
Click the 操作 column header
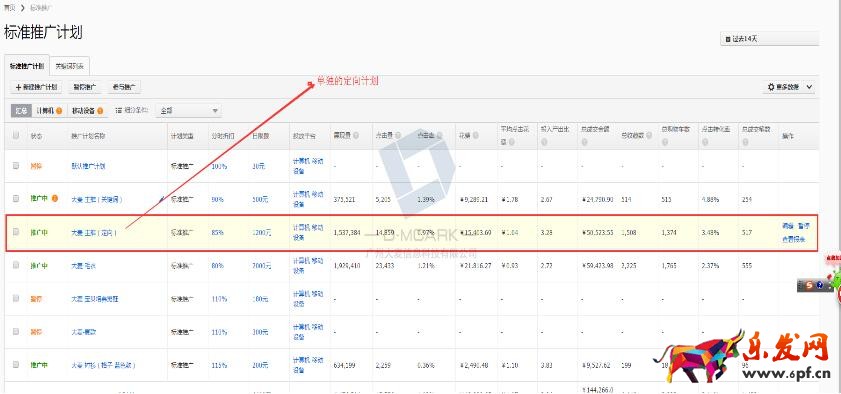point(788,136)
